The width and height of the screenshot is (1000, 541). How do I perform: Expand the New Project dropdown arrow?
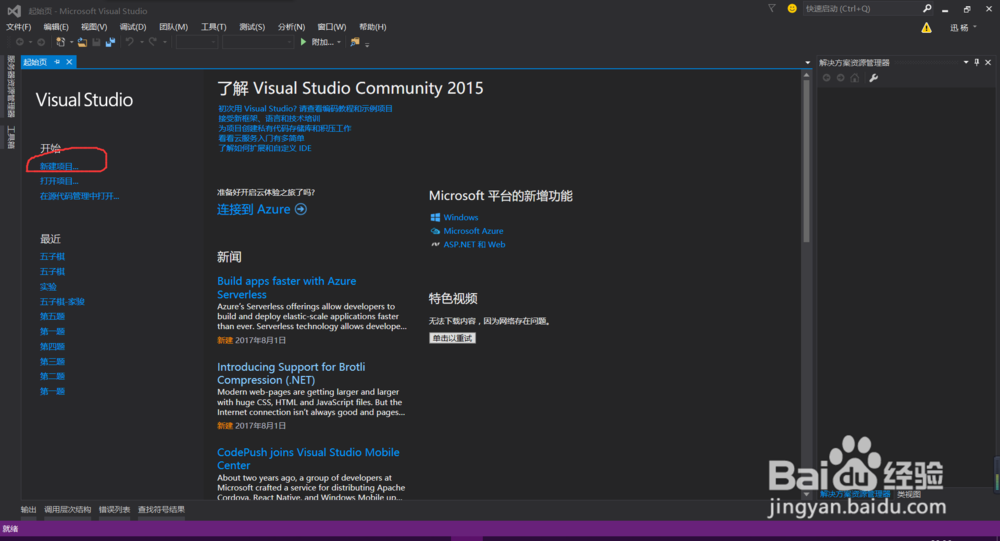(x=71, y=43)
